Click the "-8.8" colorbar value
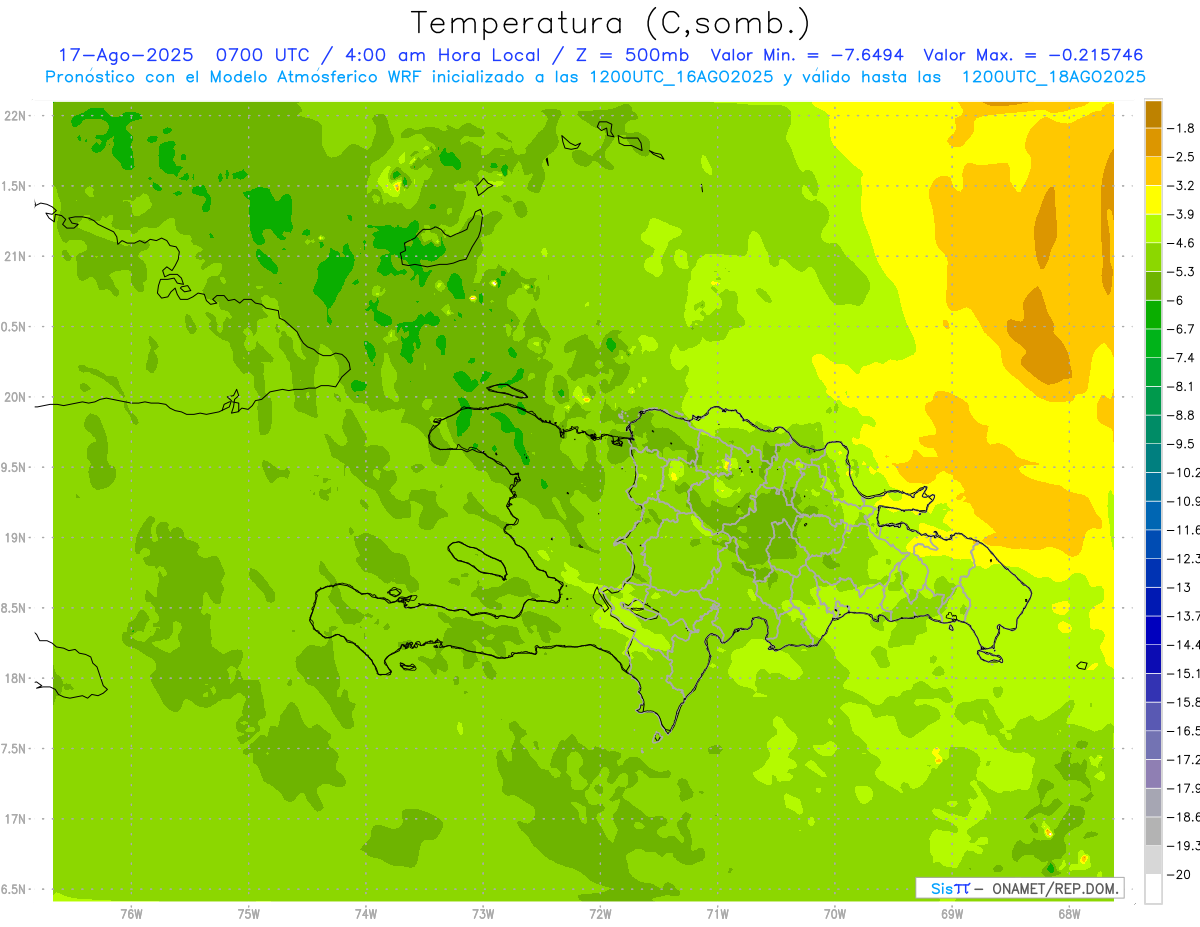The height and width of the screenshot is (927, 1200). 1182,415
